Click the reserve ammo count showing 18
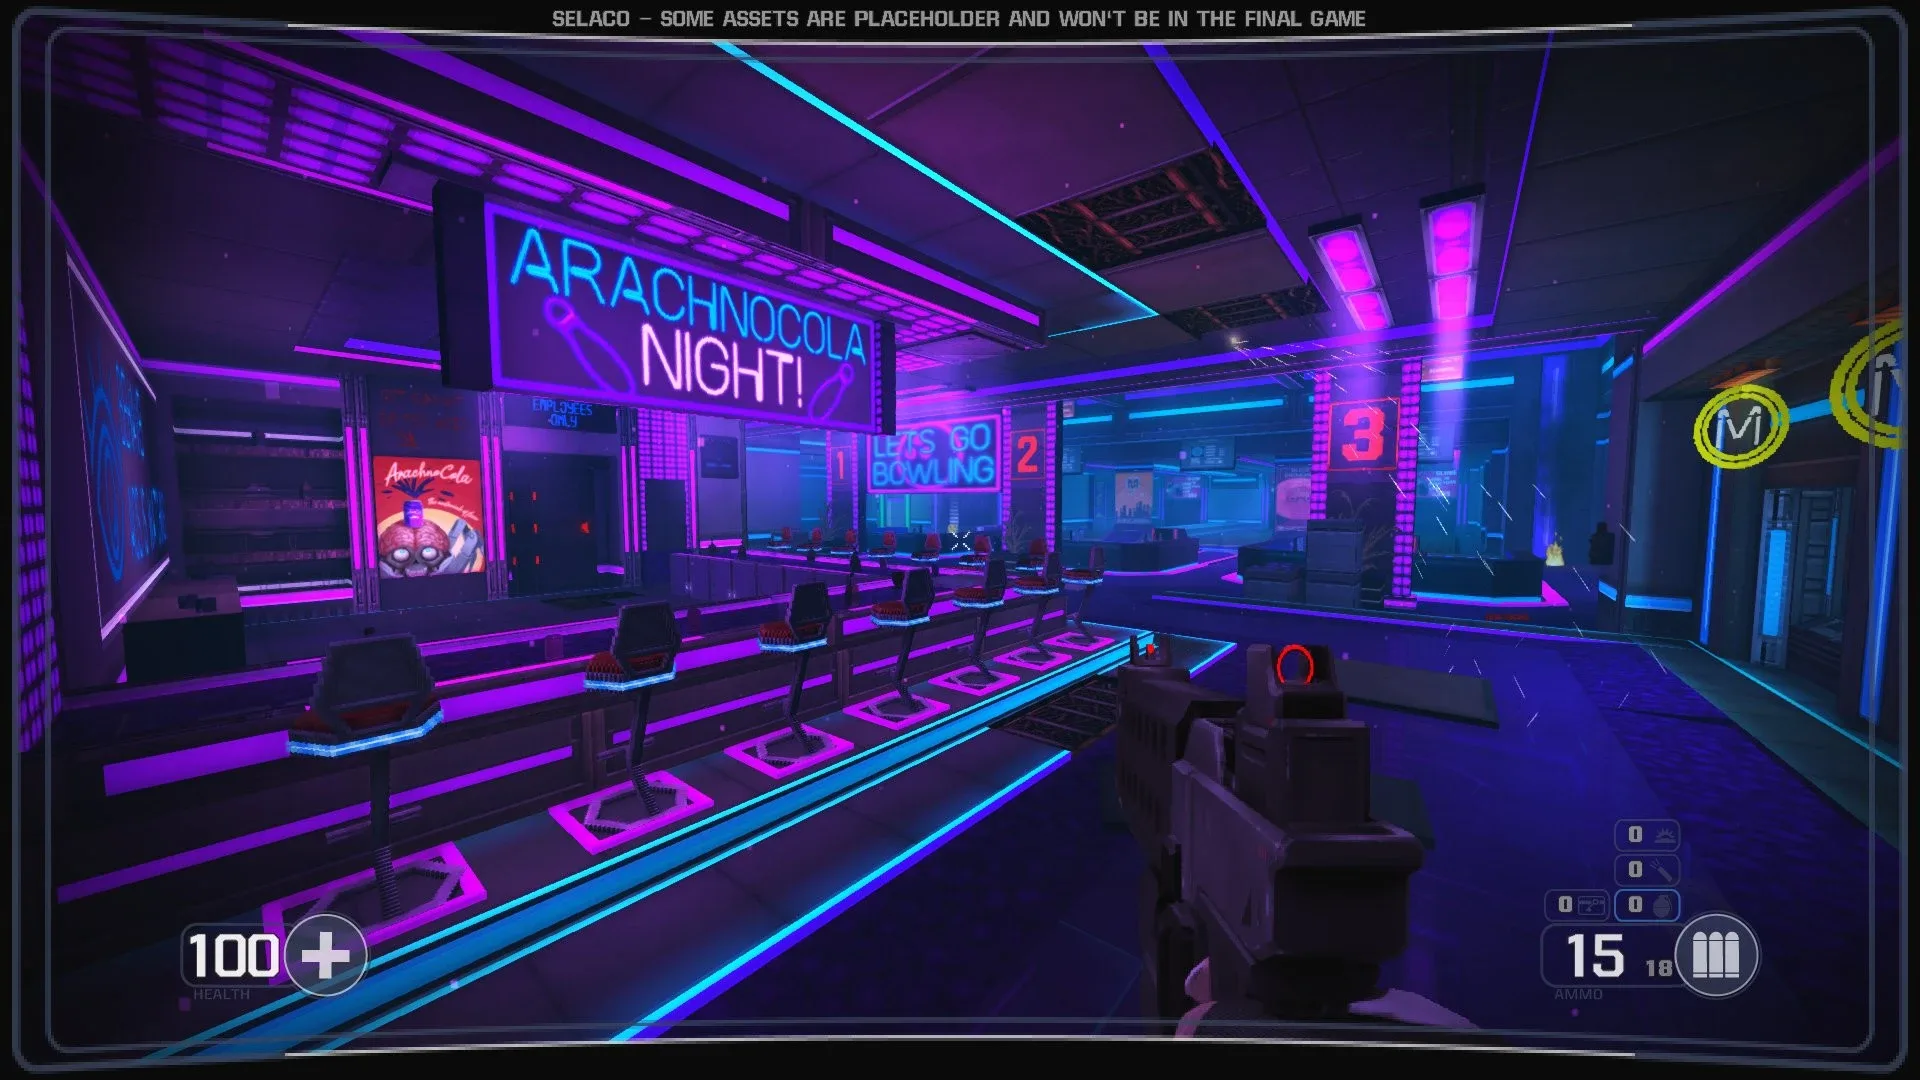The height and width of the screenshot is (1080, 1920). point(1660,966)
